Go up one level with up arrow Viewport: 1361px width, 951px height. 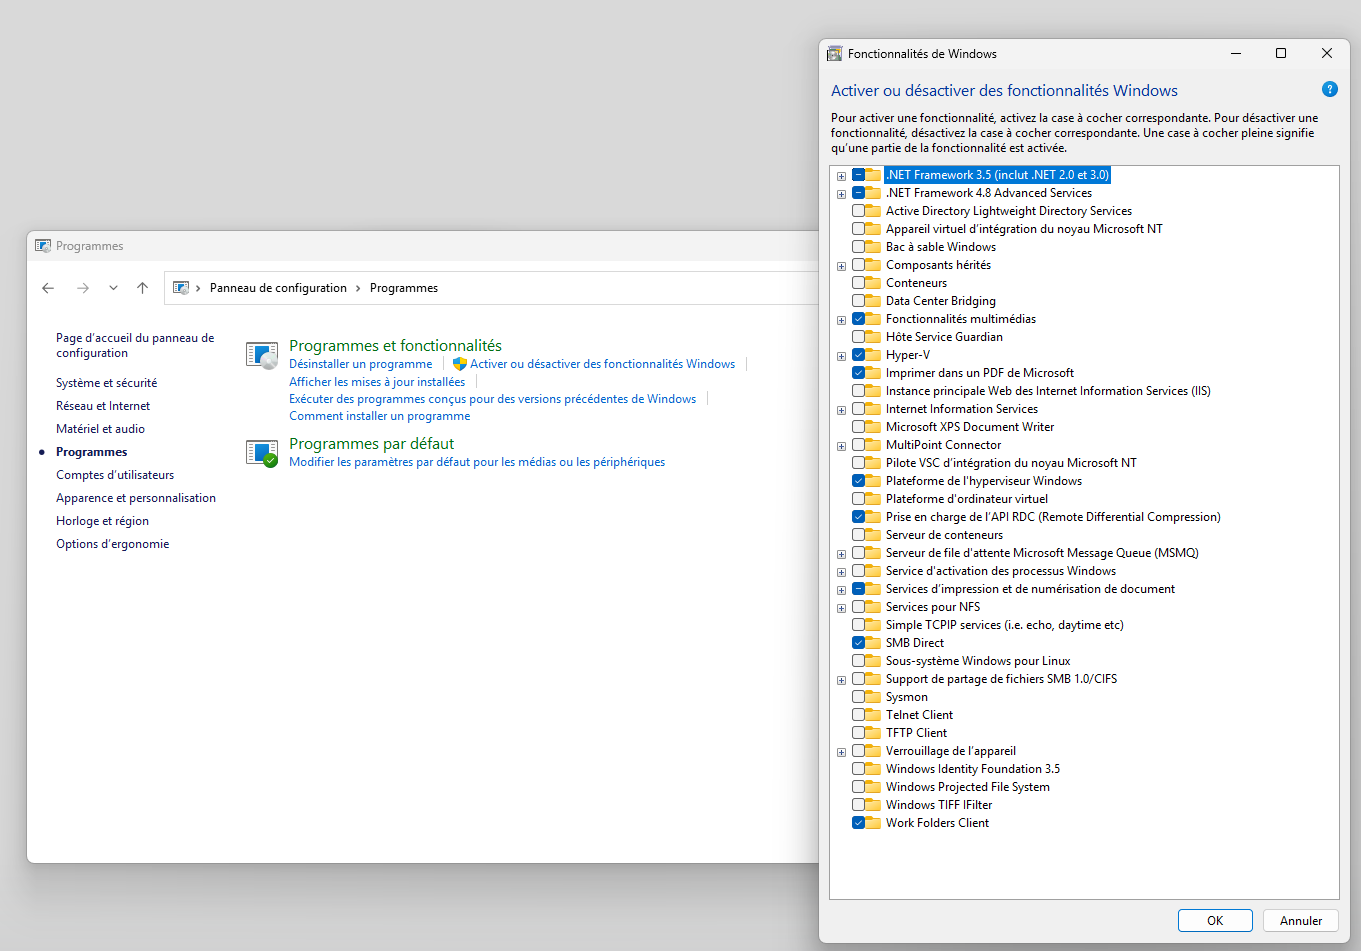(143, 288)
